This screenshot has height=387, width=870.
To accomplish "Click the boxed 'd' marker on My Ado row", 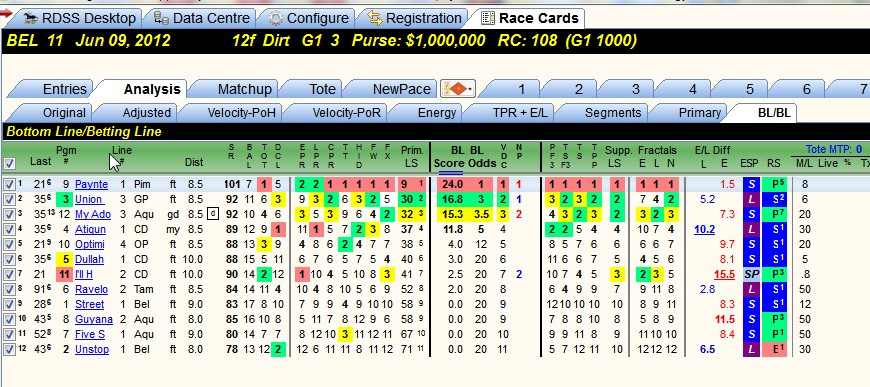I will pos(213,214).
